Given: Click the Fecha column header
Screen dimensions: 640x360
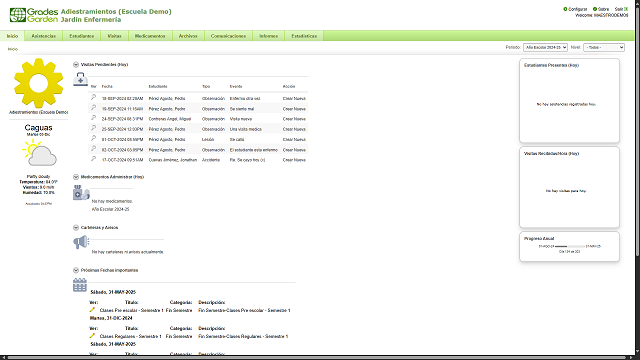Looking at the screenshot, I should [x=107, y=87].
